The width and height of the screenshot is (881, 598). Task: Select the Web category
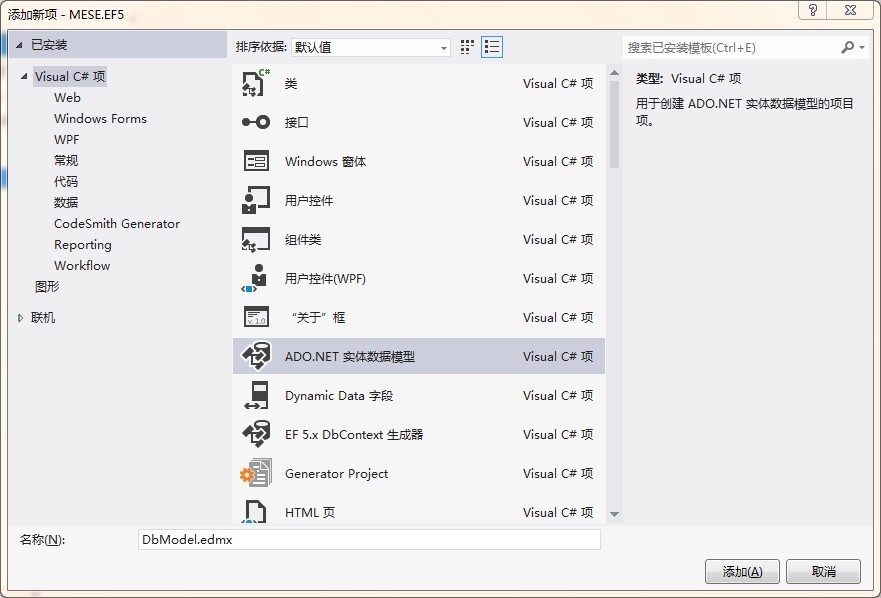click(x=67, y=97)
